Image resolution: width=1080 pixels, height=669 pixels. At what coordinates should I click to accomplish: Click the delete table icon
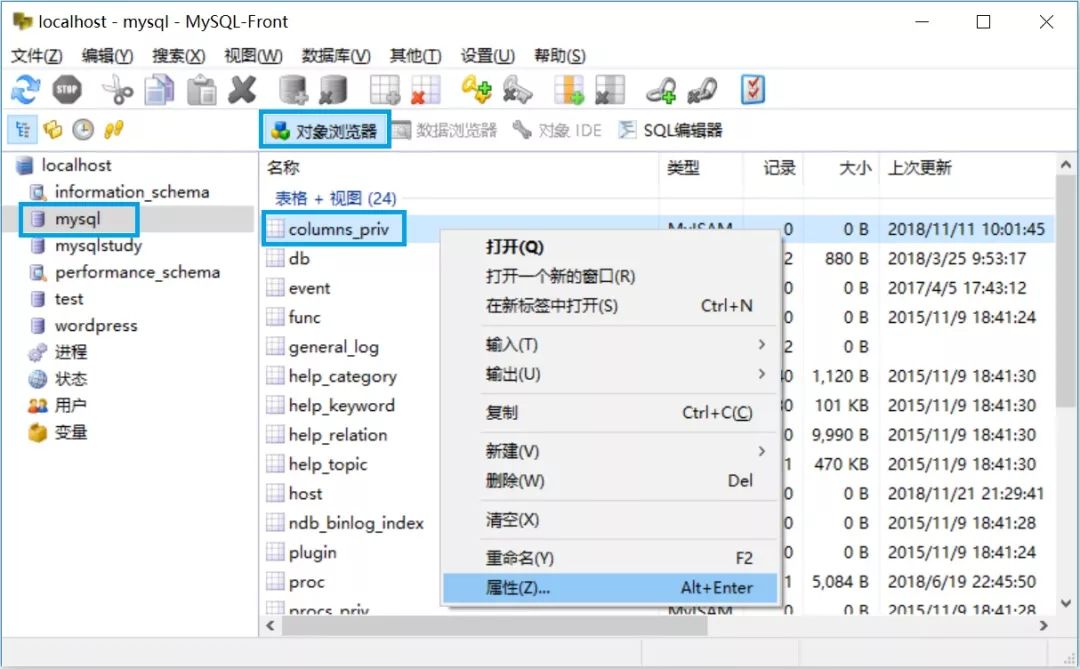[x=425, y=90]
